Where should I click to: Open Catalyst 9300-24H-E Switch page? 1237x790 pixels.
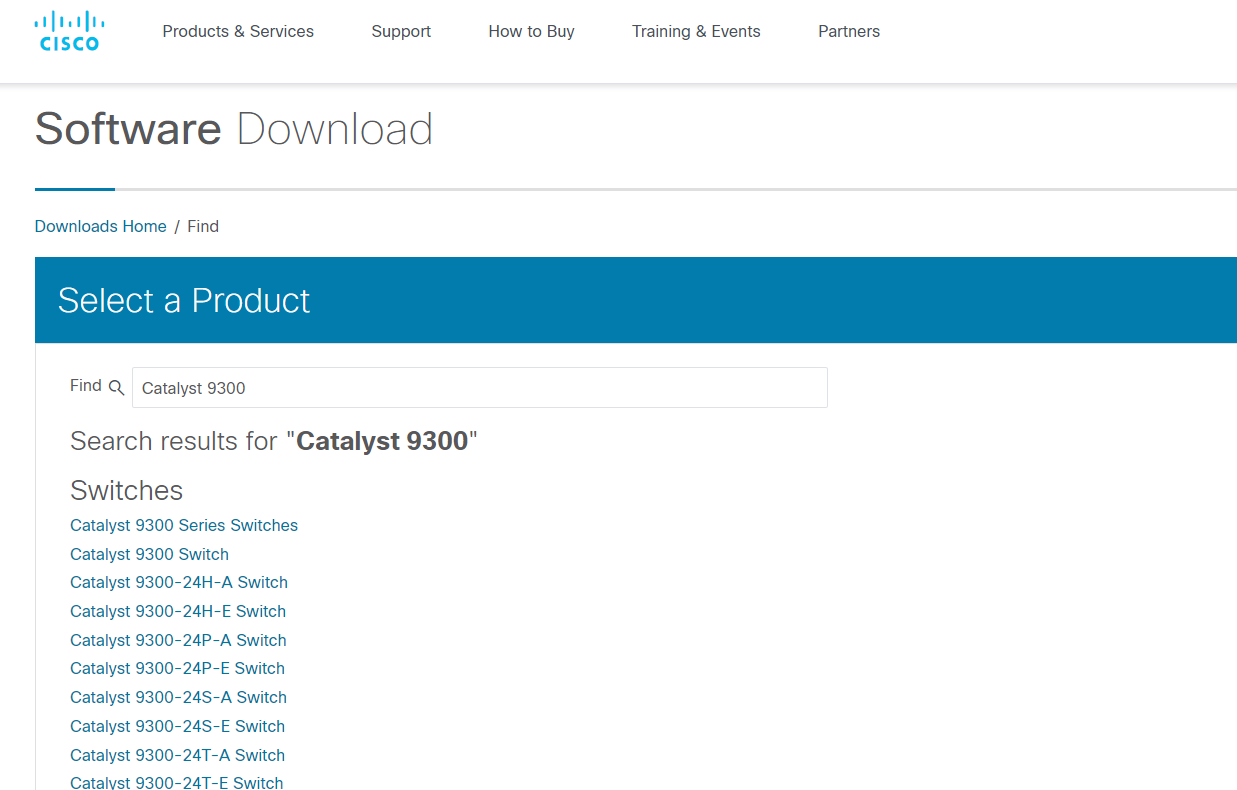tap(177, 611)
